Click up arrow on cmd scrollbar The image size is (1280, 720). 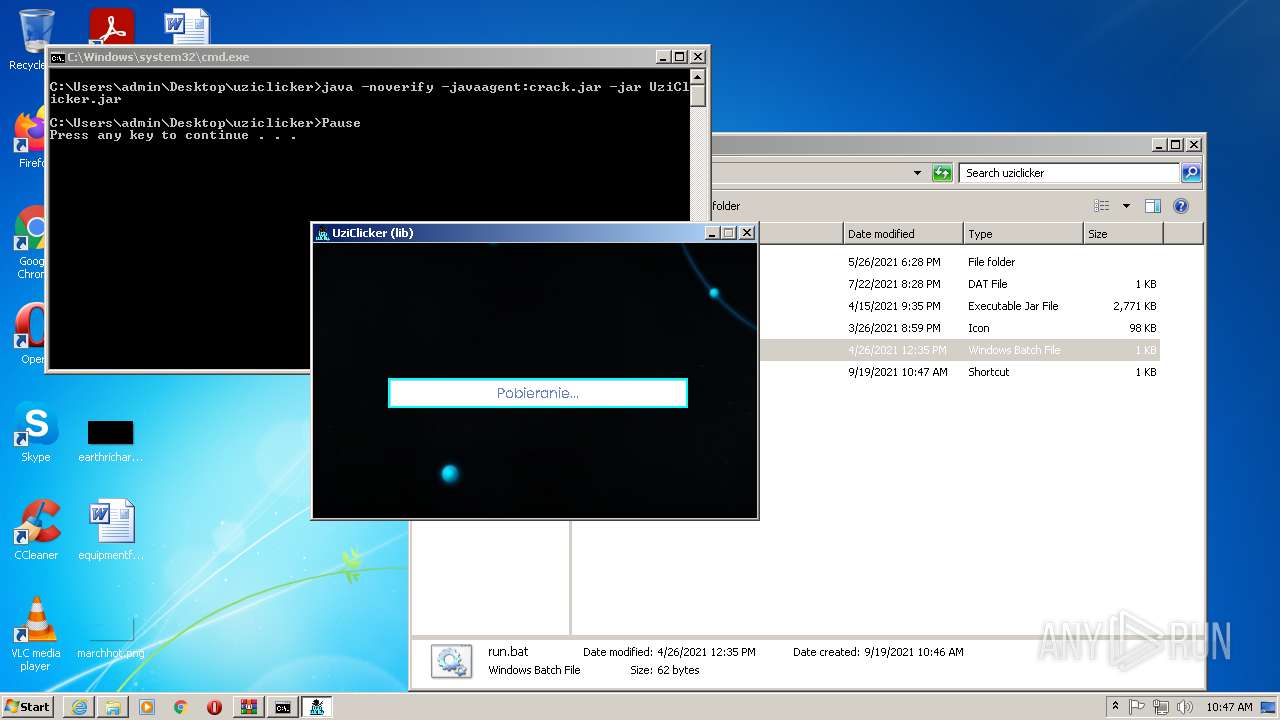(699, 77)
